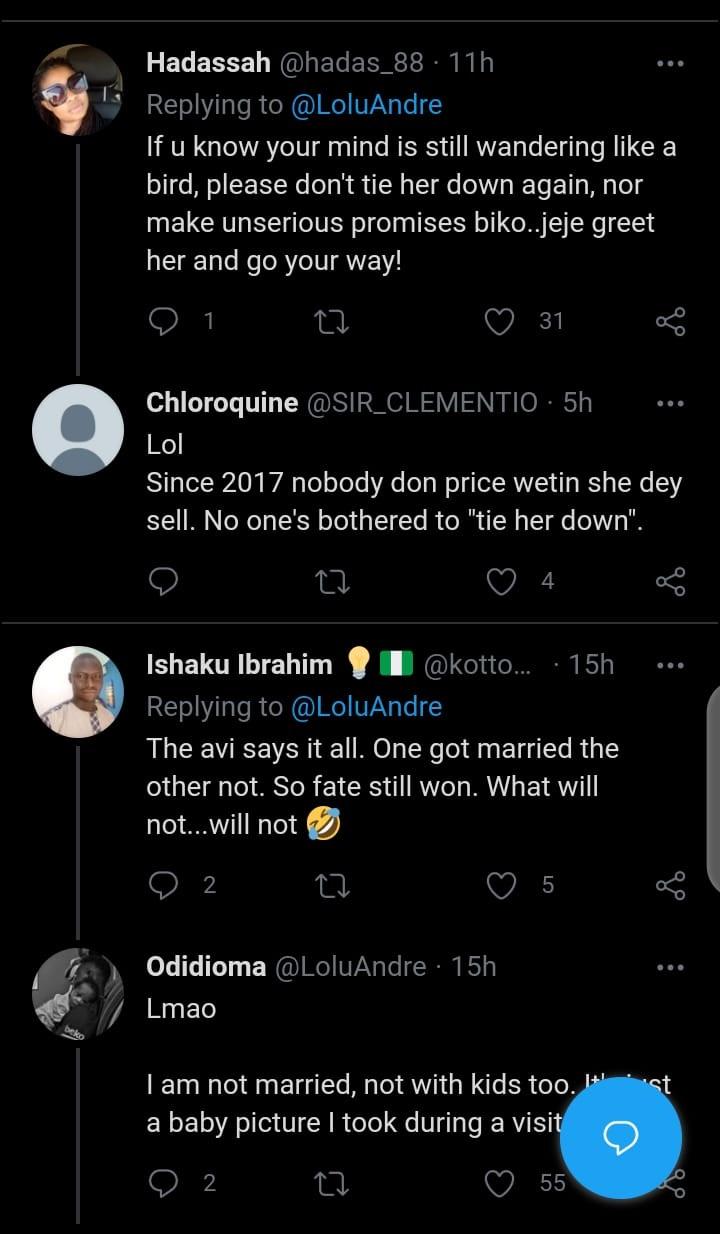This screenshot has width=720, height=1234.
Task: Open @LoluAndre link in Ishaku's reply
Action: [366, 707]
